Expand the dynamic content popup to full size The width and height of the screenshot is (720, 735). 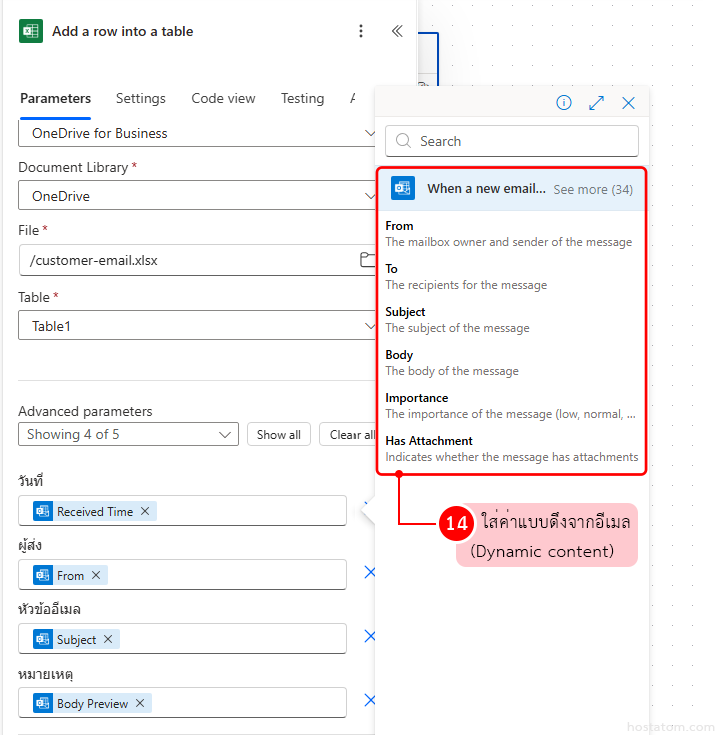click(596, 103)
